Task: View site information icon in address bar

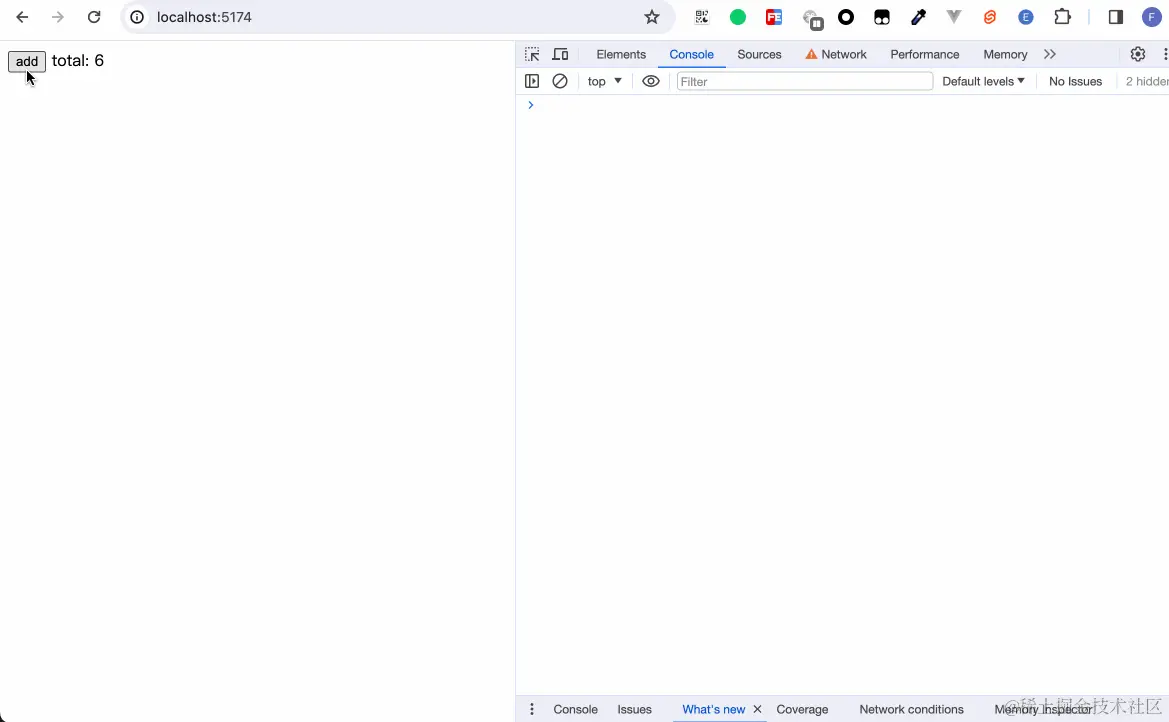Action: coord(137,17)
